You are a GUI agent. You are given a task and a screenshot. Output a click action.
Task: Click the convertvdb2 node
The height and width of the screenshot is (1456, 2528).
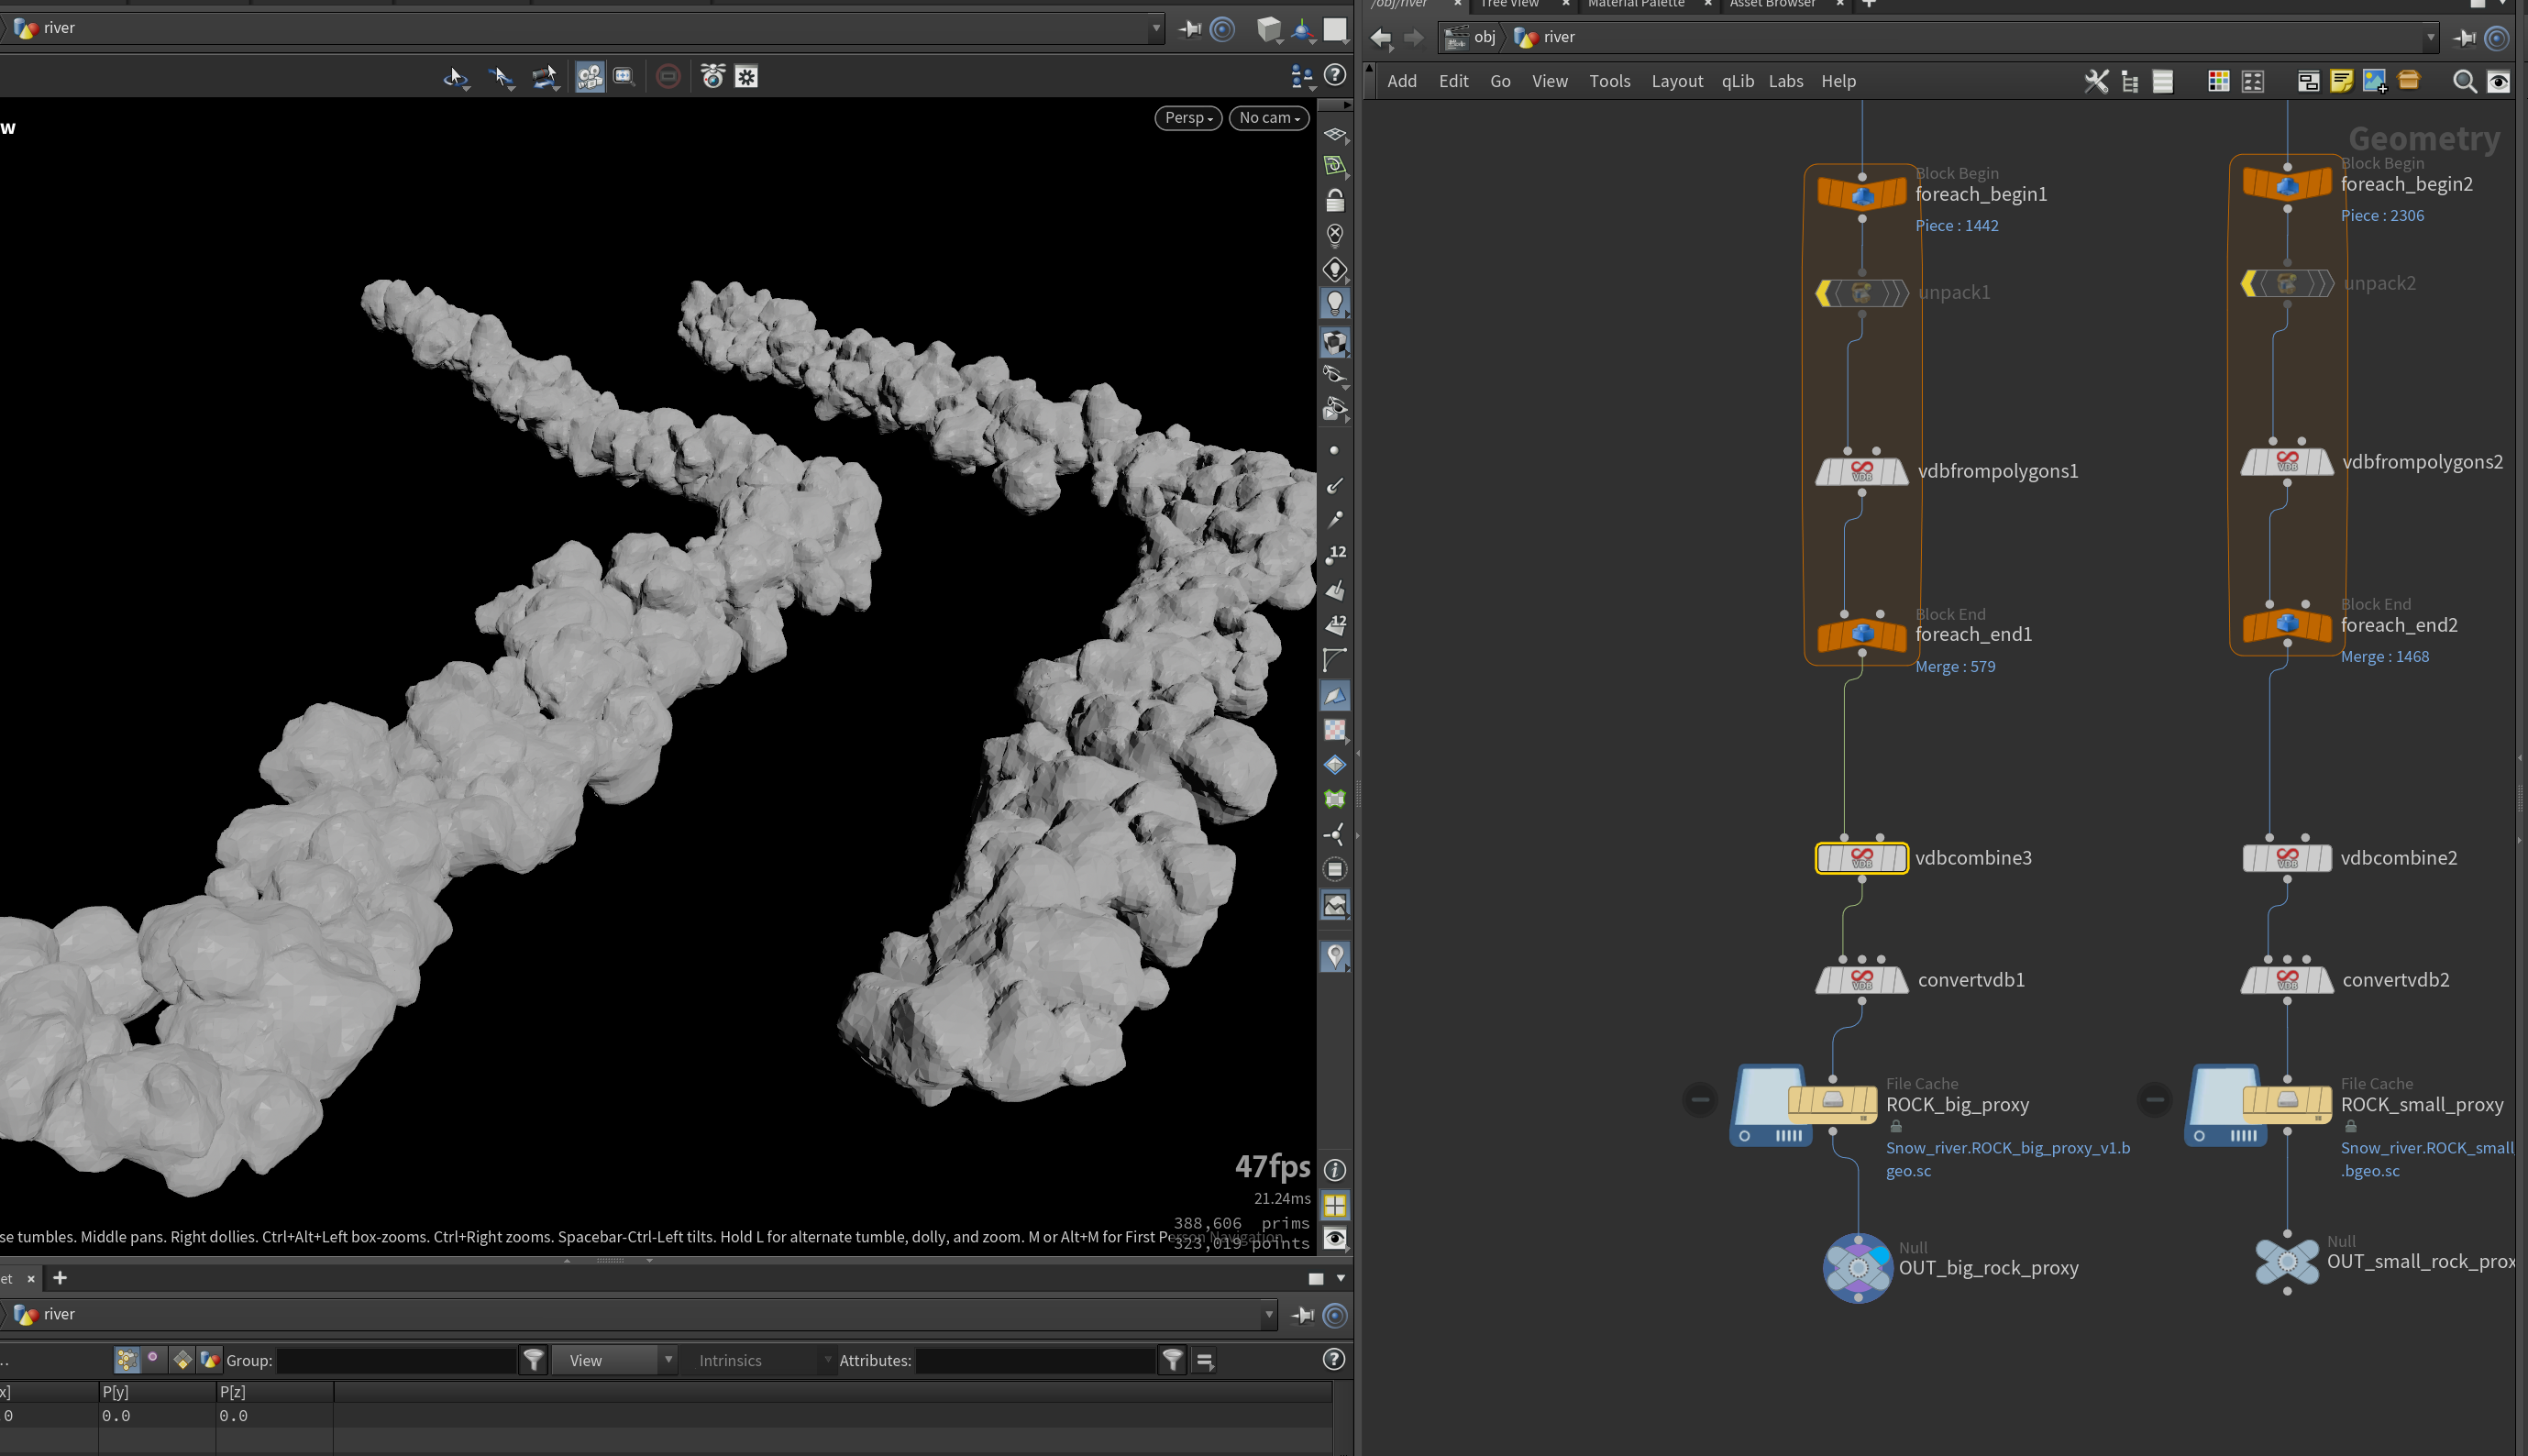pyautogui.click(x=2287, y=980)
